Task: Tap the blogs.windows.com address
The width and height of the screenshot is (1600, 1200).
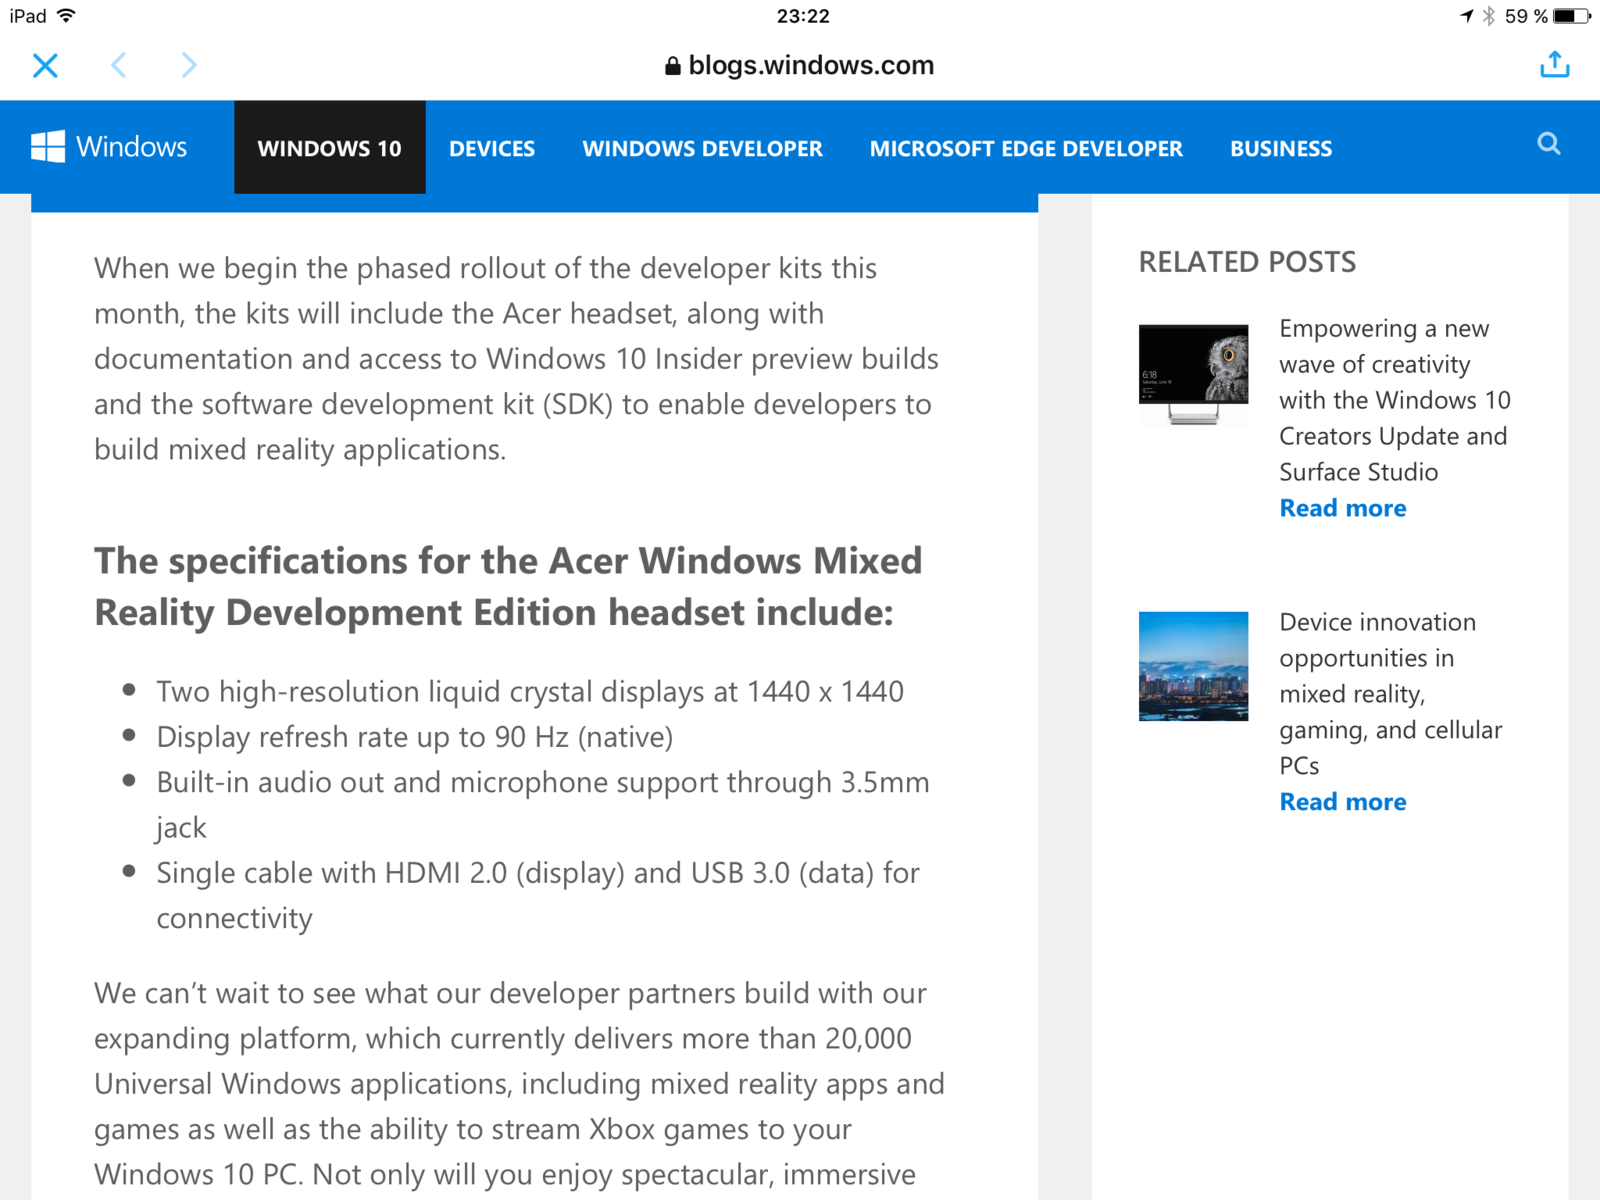Action: coord(811,66)
